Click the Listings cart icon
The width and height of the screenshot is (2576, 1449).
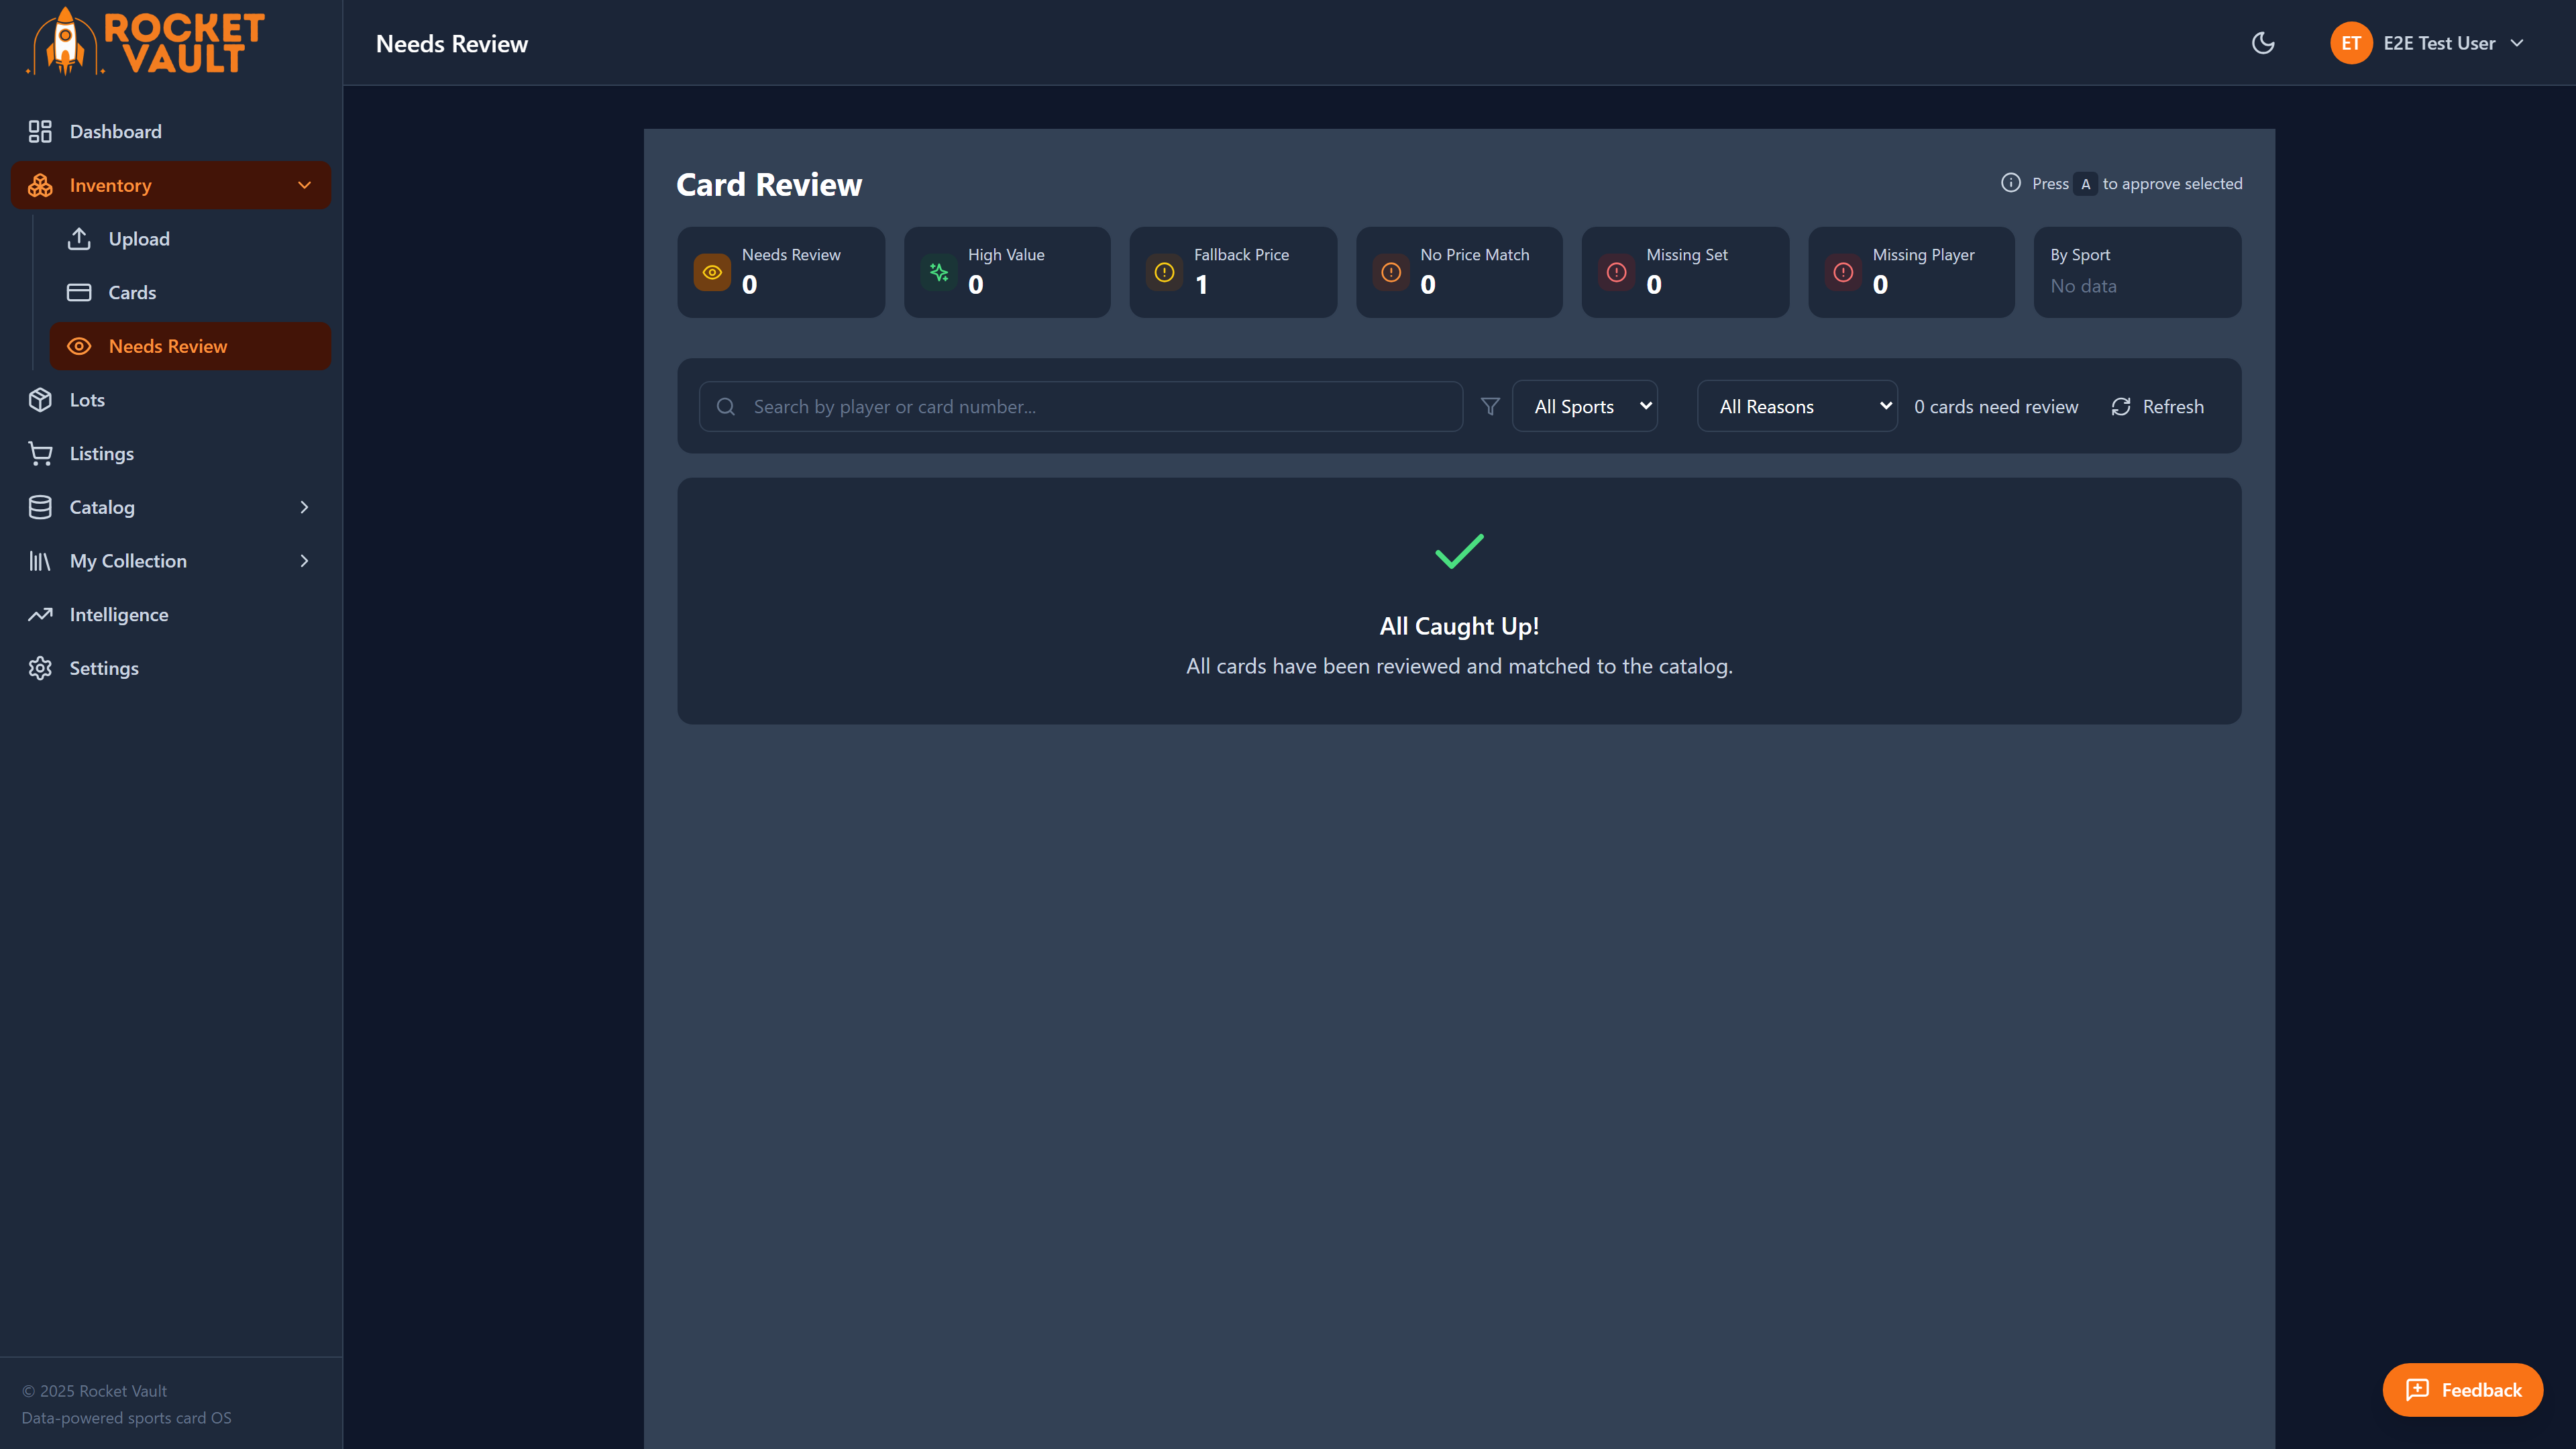coord(40,453)
